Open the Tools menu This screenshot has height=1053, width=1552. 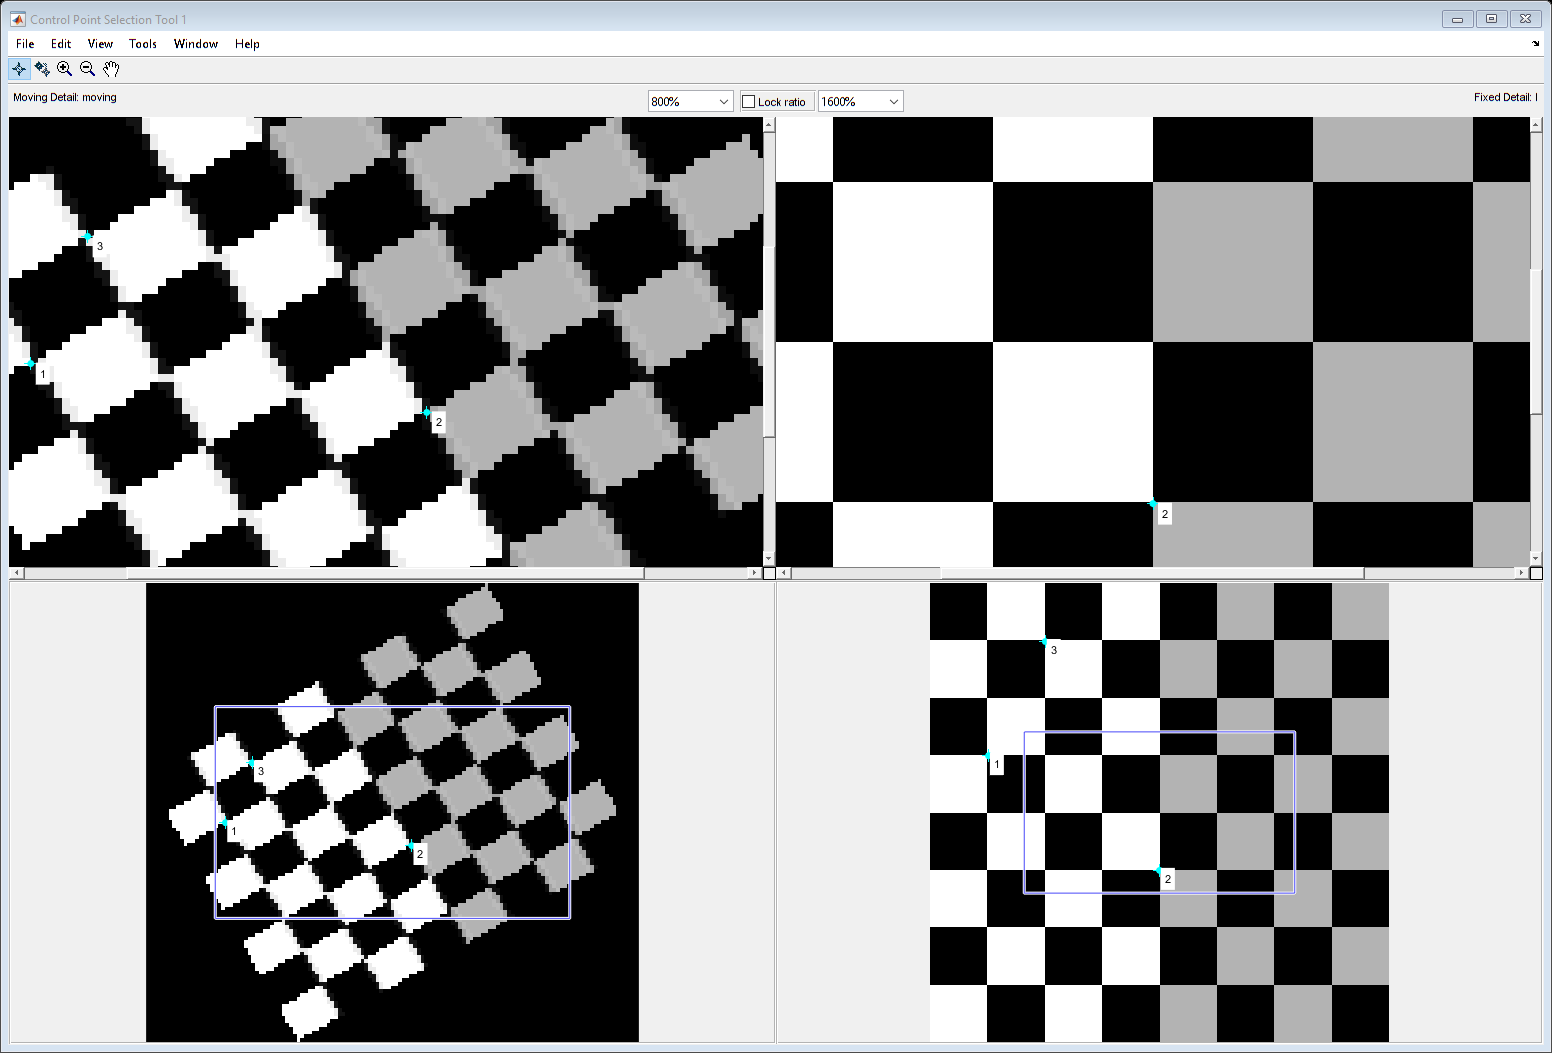(x=143, y=44)
